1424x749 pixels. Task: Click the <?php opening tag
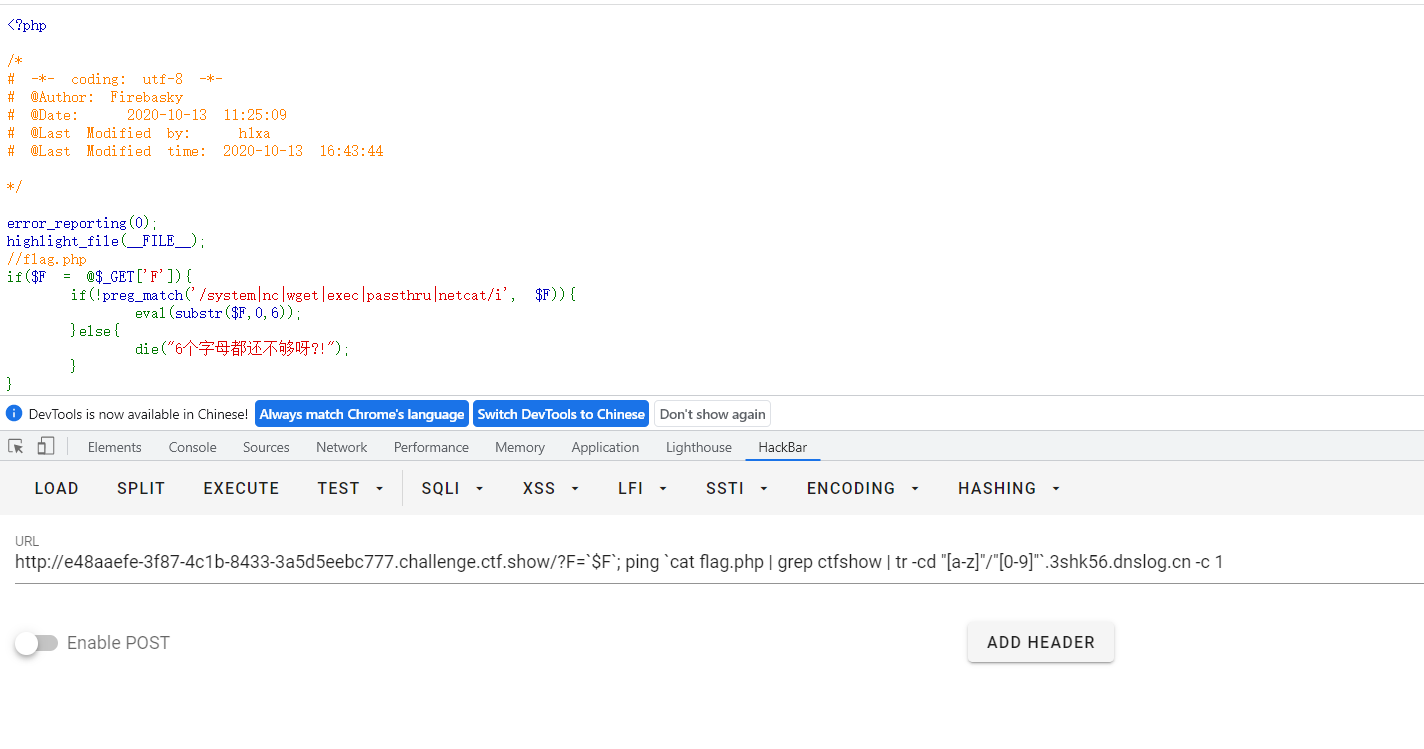click(27, 25)
